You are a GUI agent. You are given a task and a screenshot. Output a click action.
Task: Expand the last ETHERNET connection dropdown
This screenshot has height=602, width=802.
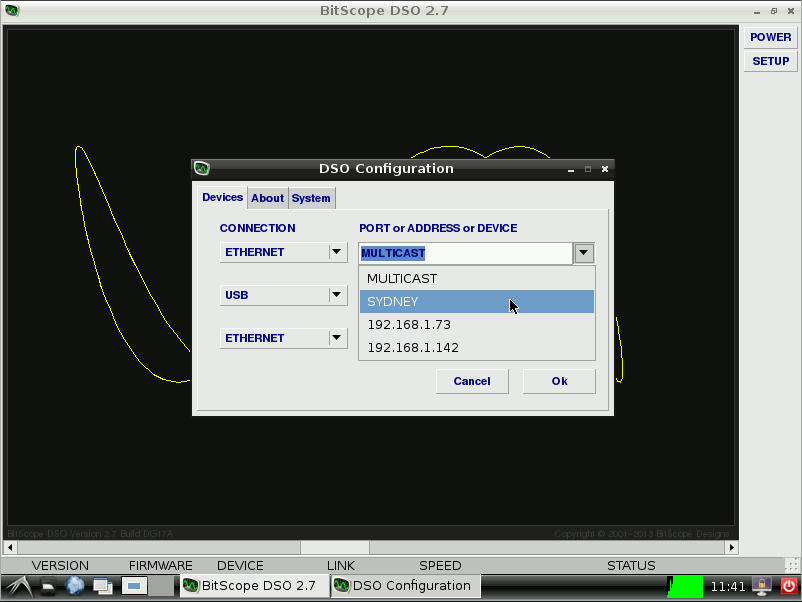[336, 338]
